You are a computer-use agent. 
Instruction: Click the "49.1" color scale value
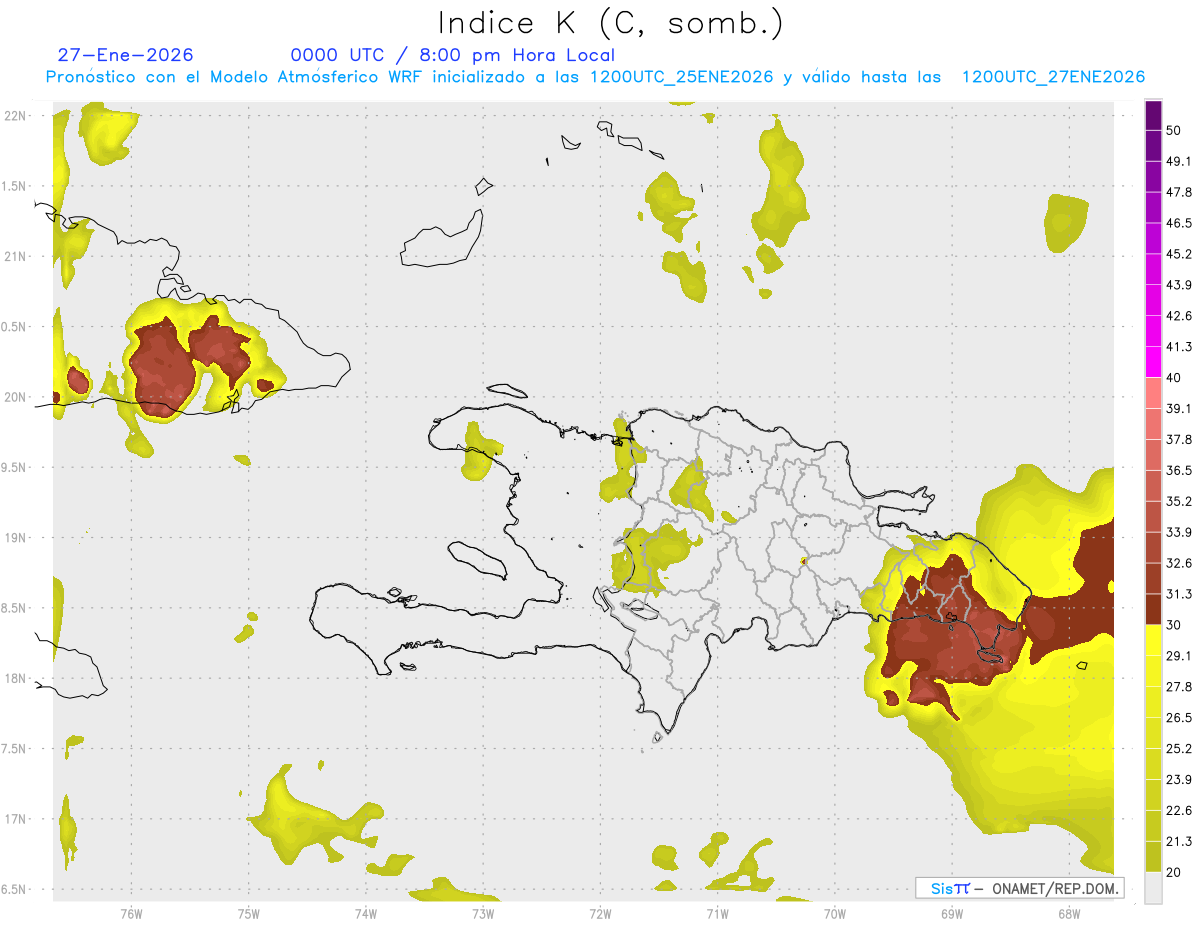tap(1179, 161)
